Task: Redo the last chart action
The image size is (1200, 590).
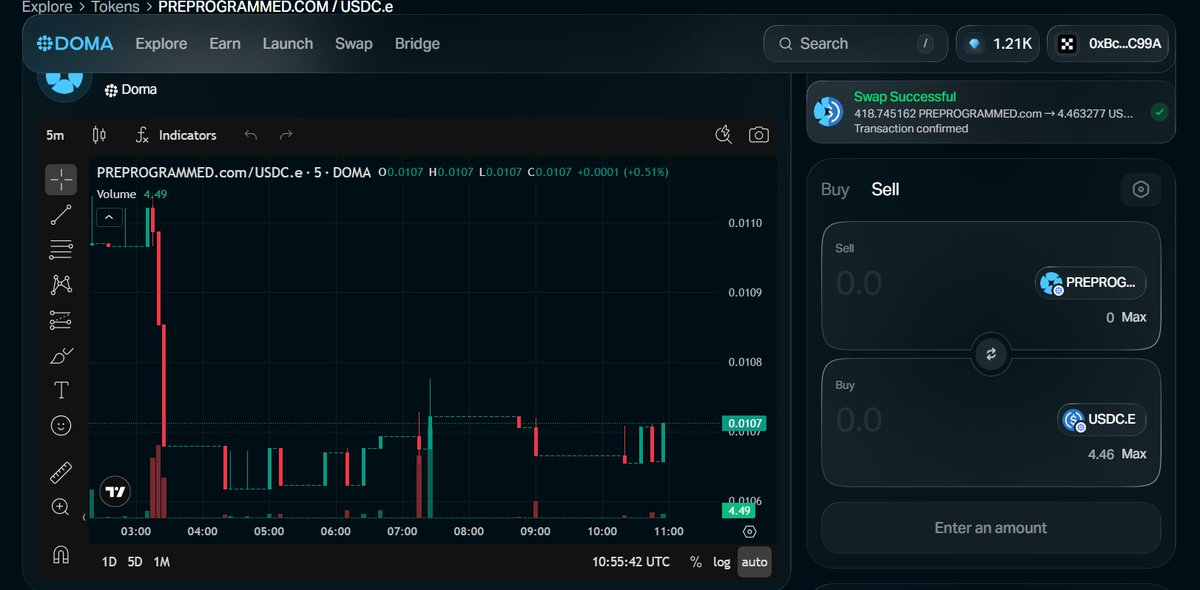Action: [287, 135]
